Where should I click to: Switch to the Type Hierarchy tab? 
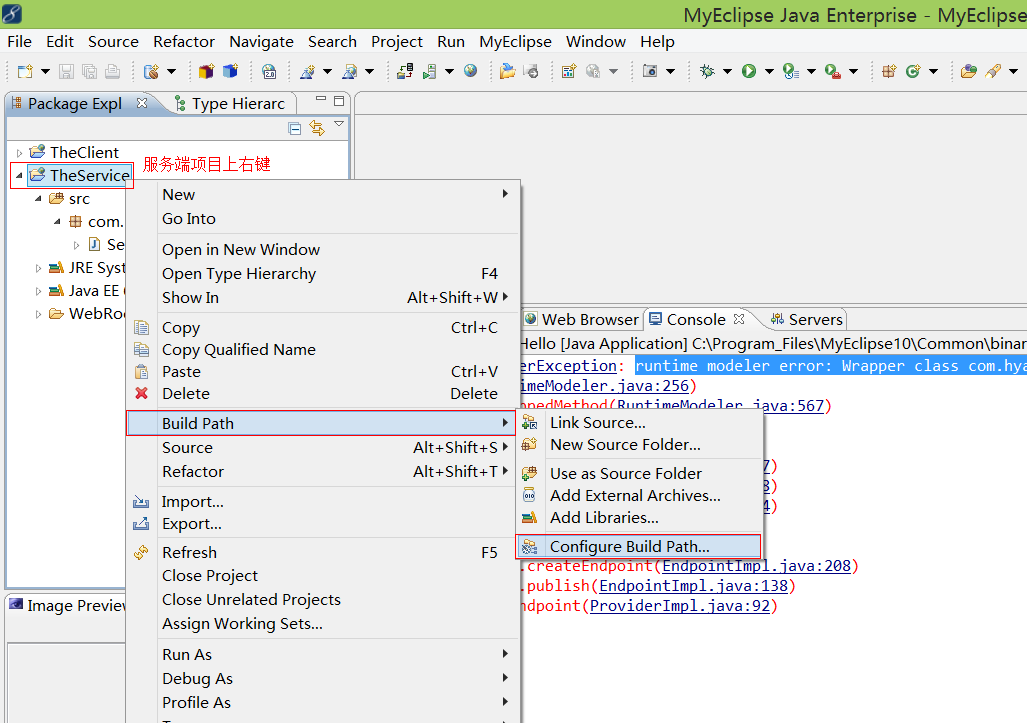pos(229,103)
